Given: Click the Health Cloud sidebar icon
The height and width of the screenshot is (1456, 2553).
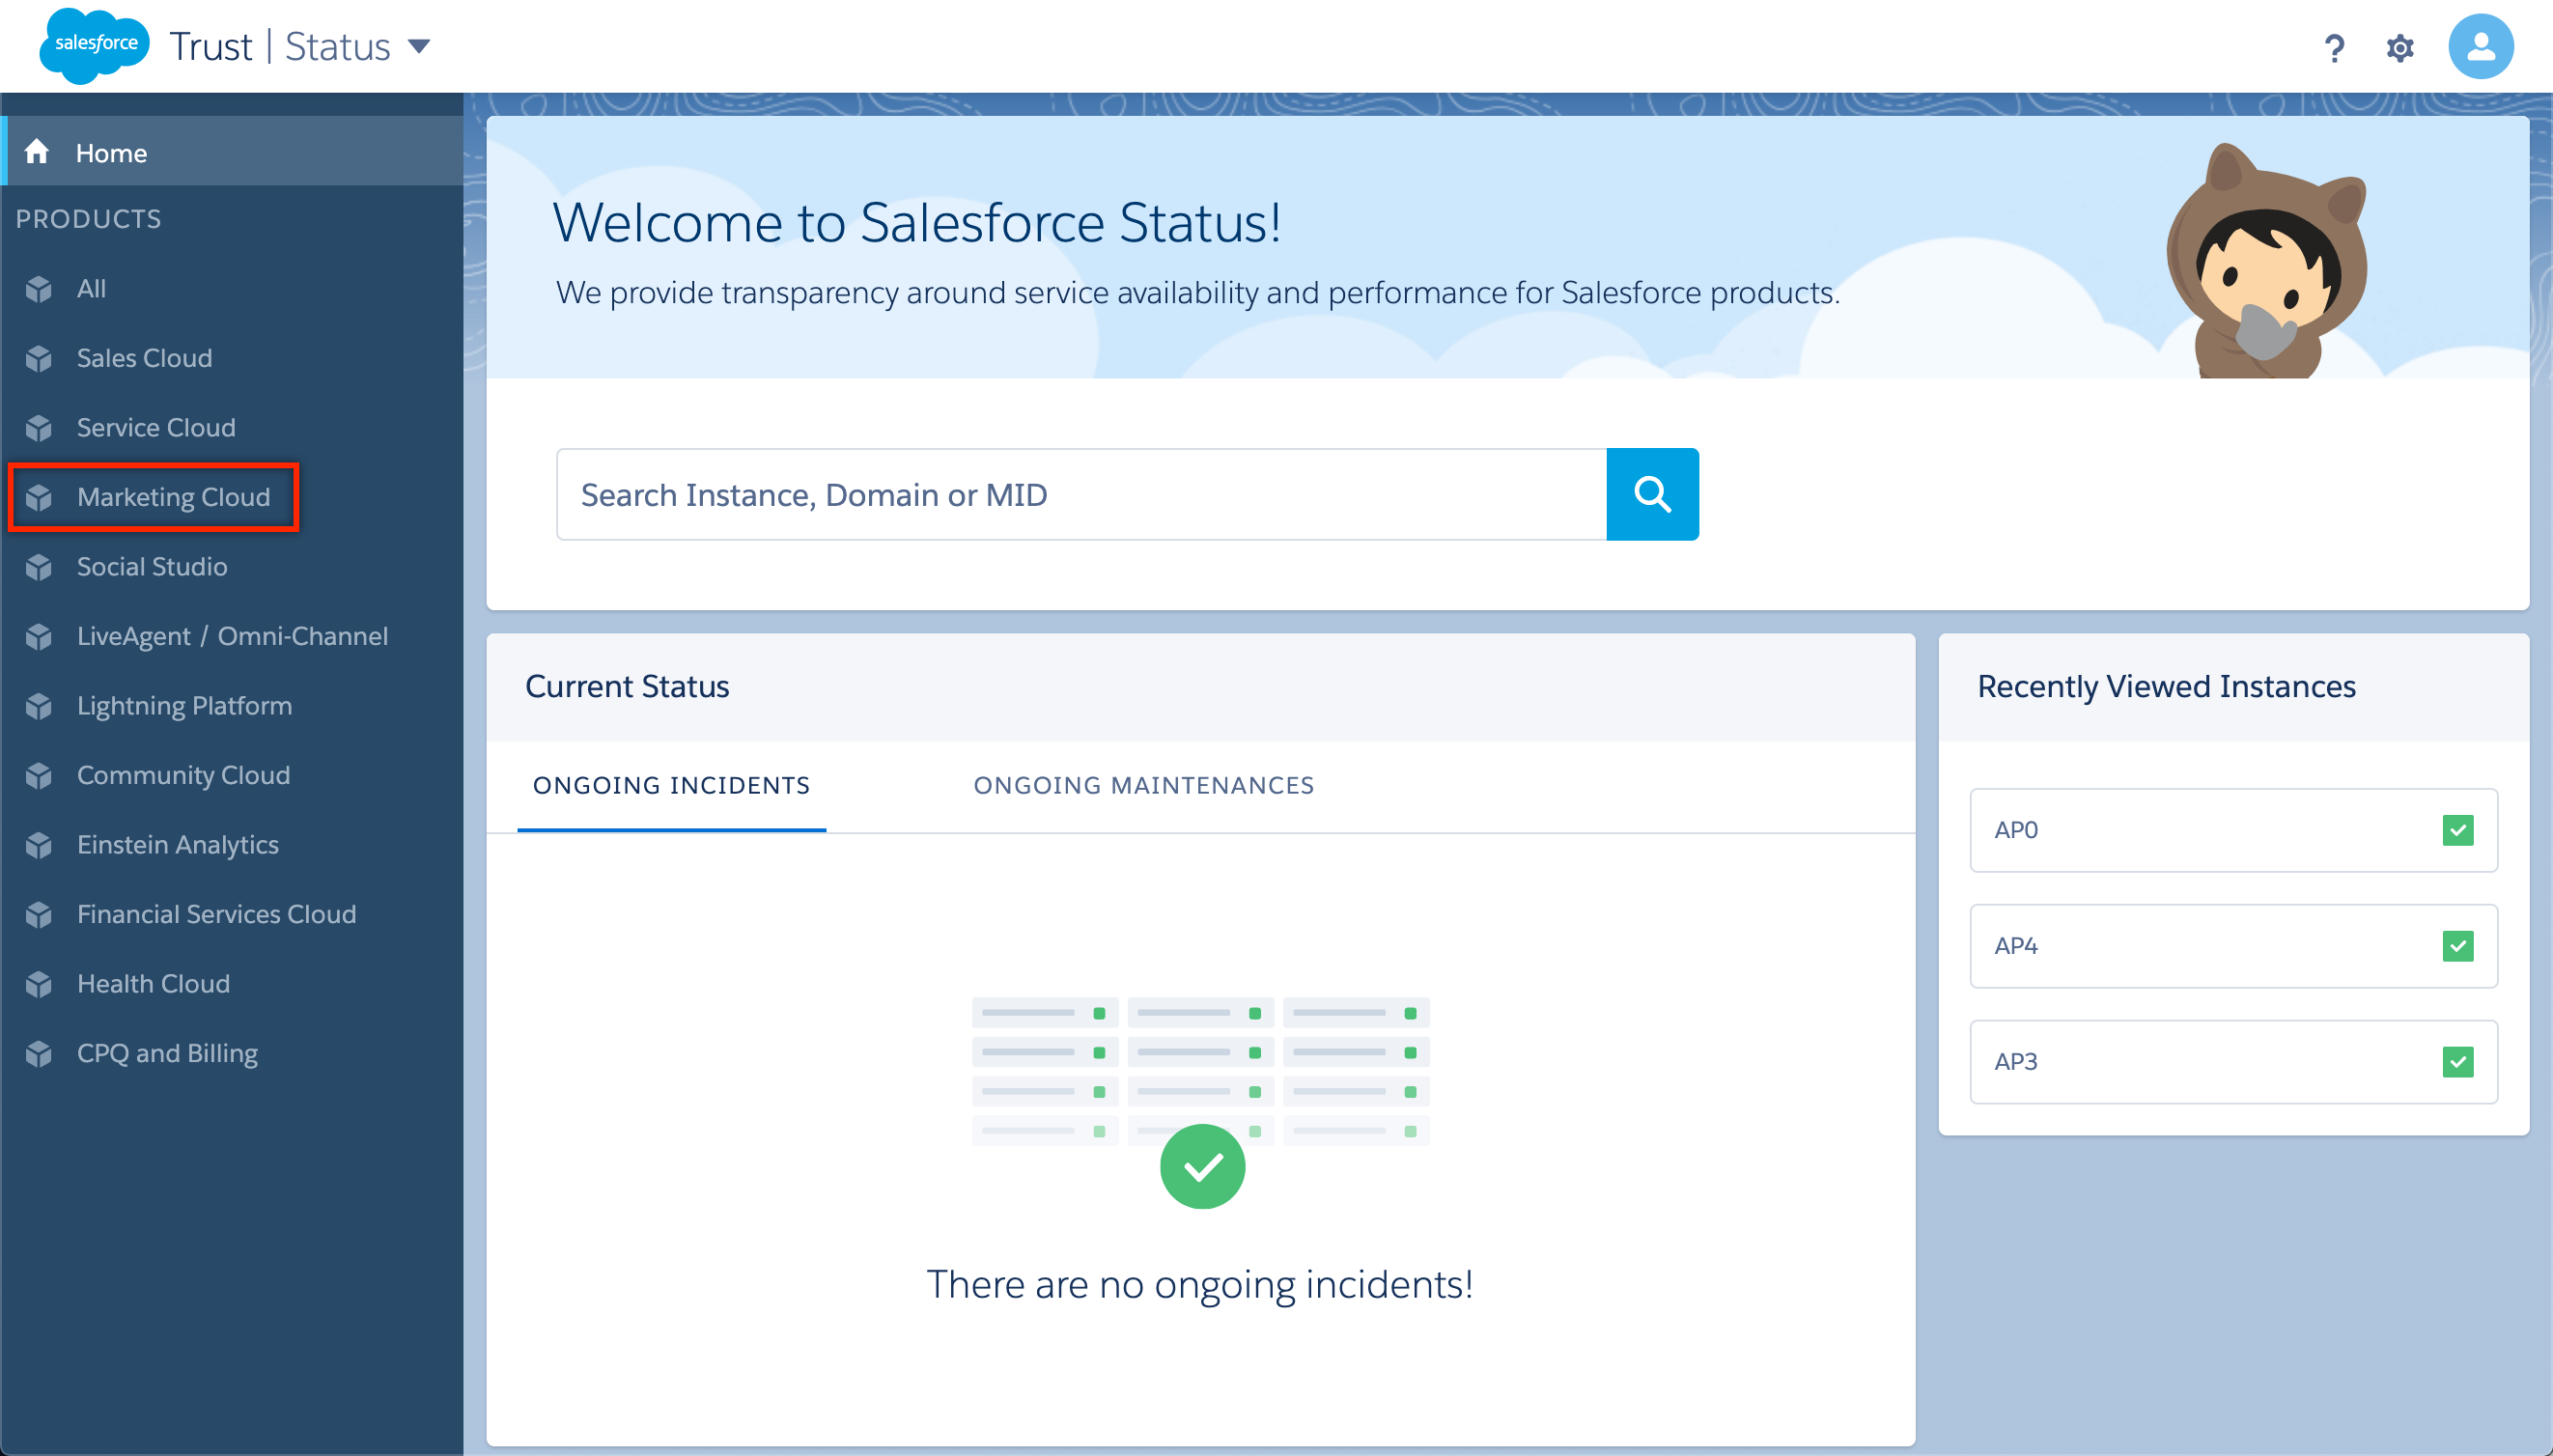Looking at the screenshot, I should tap(42, 982).
